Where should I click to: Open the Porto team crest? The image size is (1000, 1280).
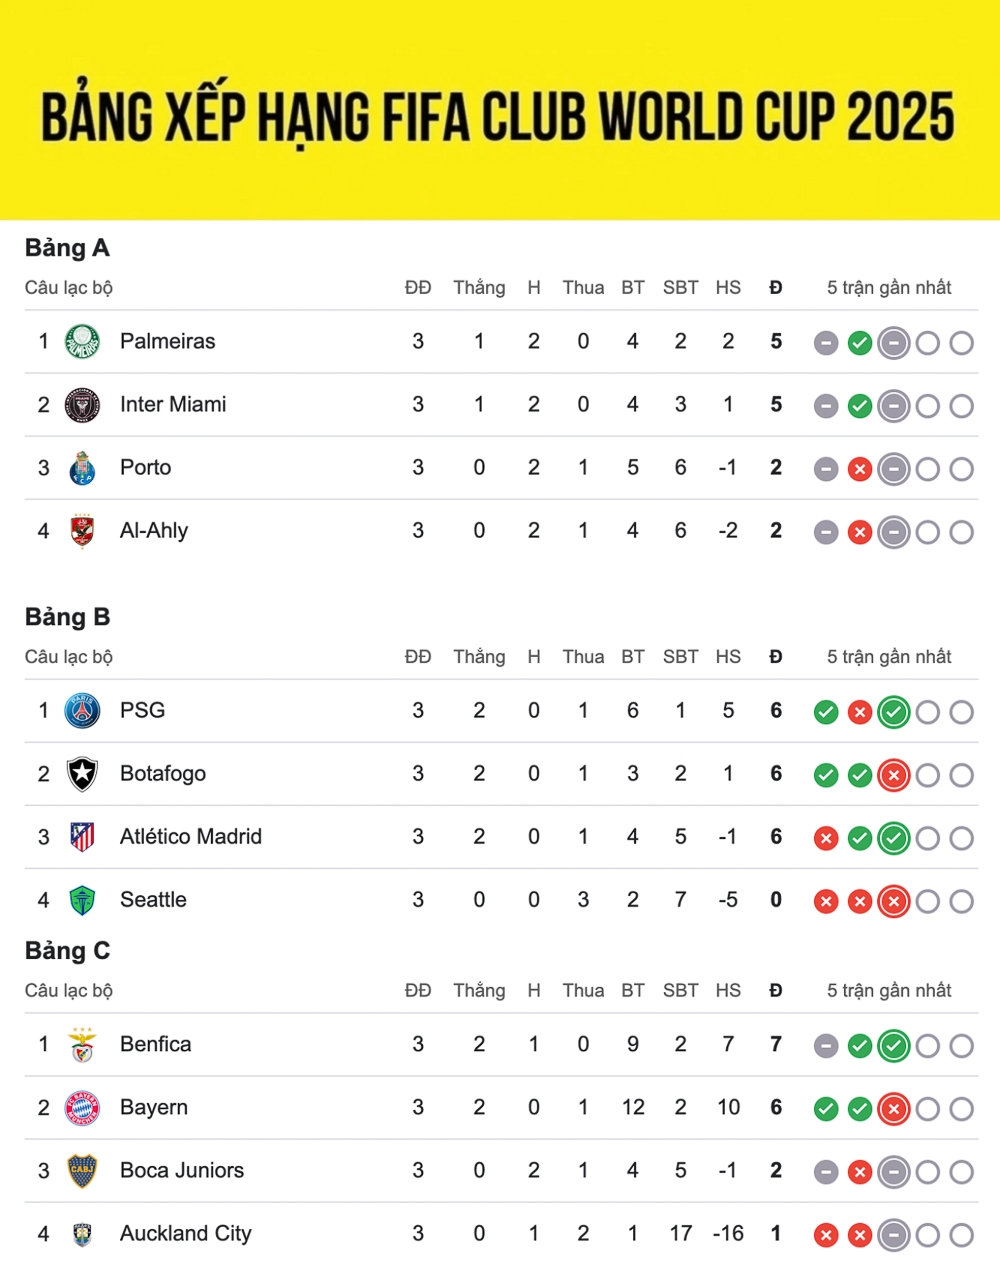click(x=82, y=468)
